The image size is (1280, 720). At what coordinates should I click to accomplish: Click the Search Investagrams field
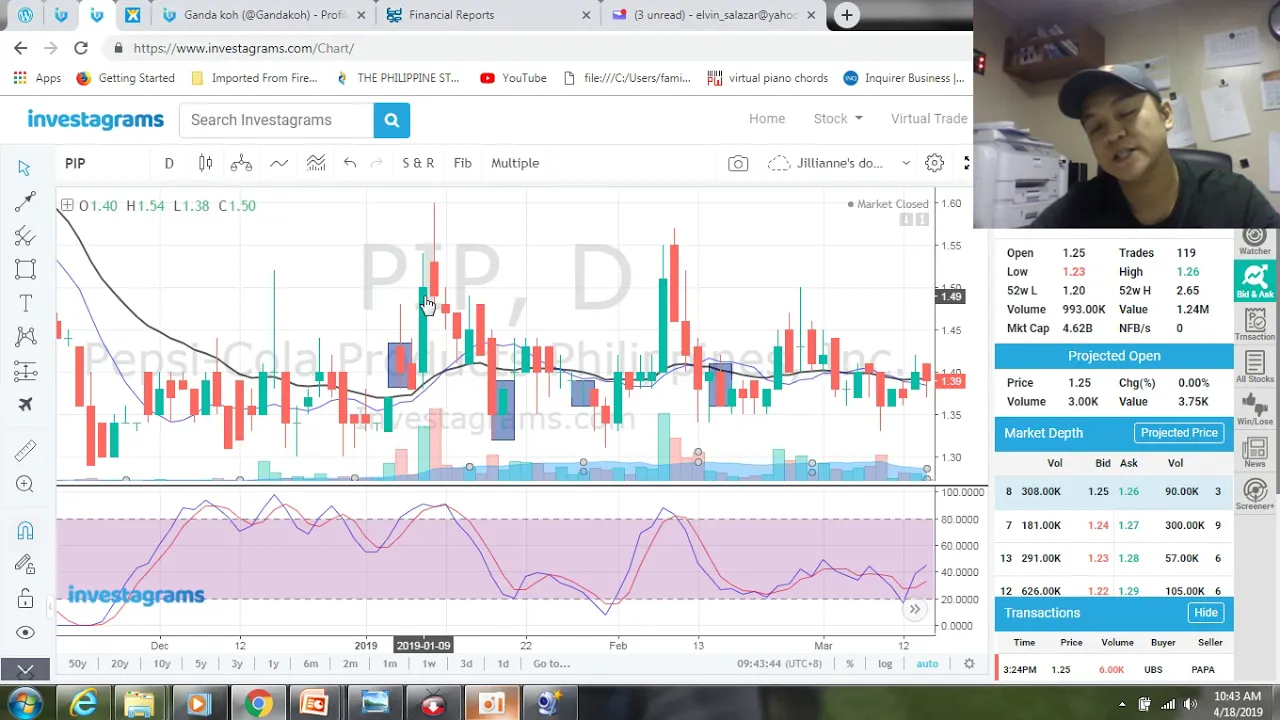(x=277, y=120)
